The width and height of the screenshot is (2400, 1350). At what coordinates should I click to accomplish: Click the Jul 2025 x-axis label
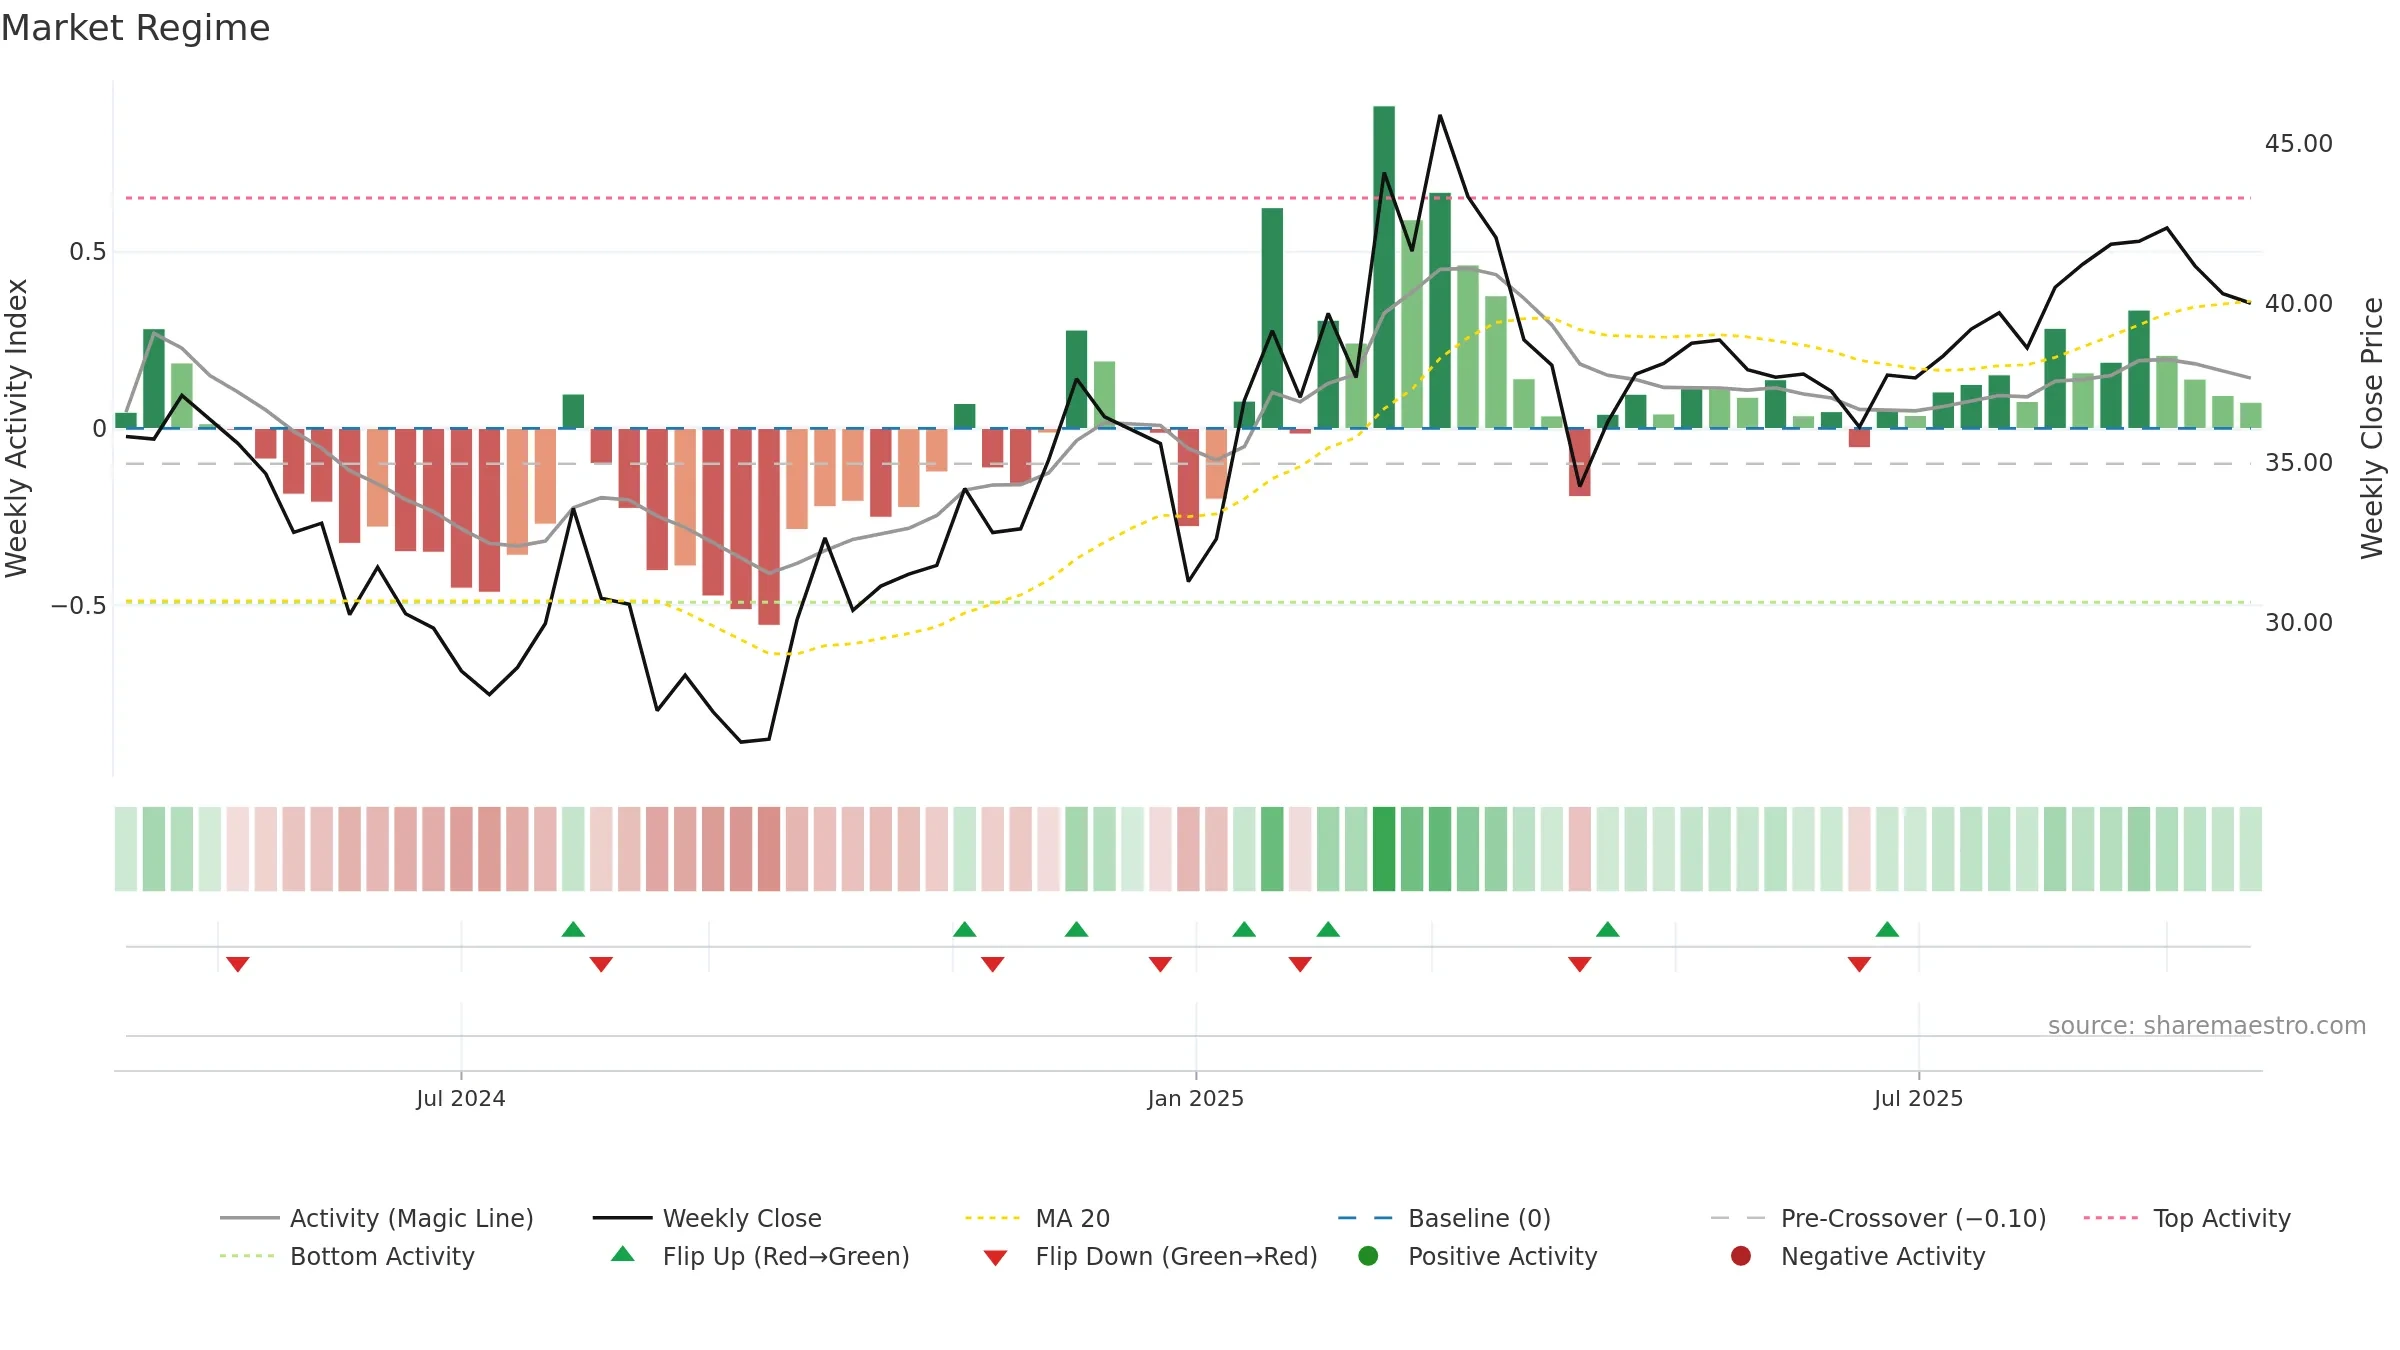(1918, 1098)
